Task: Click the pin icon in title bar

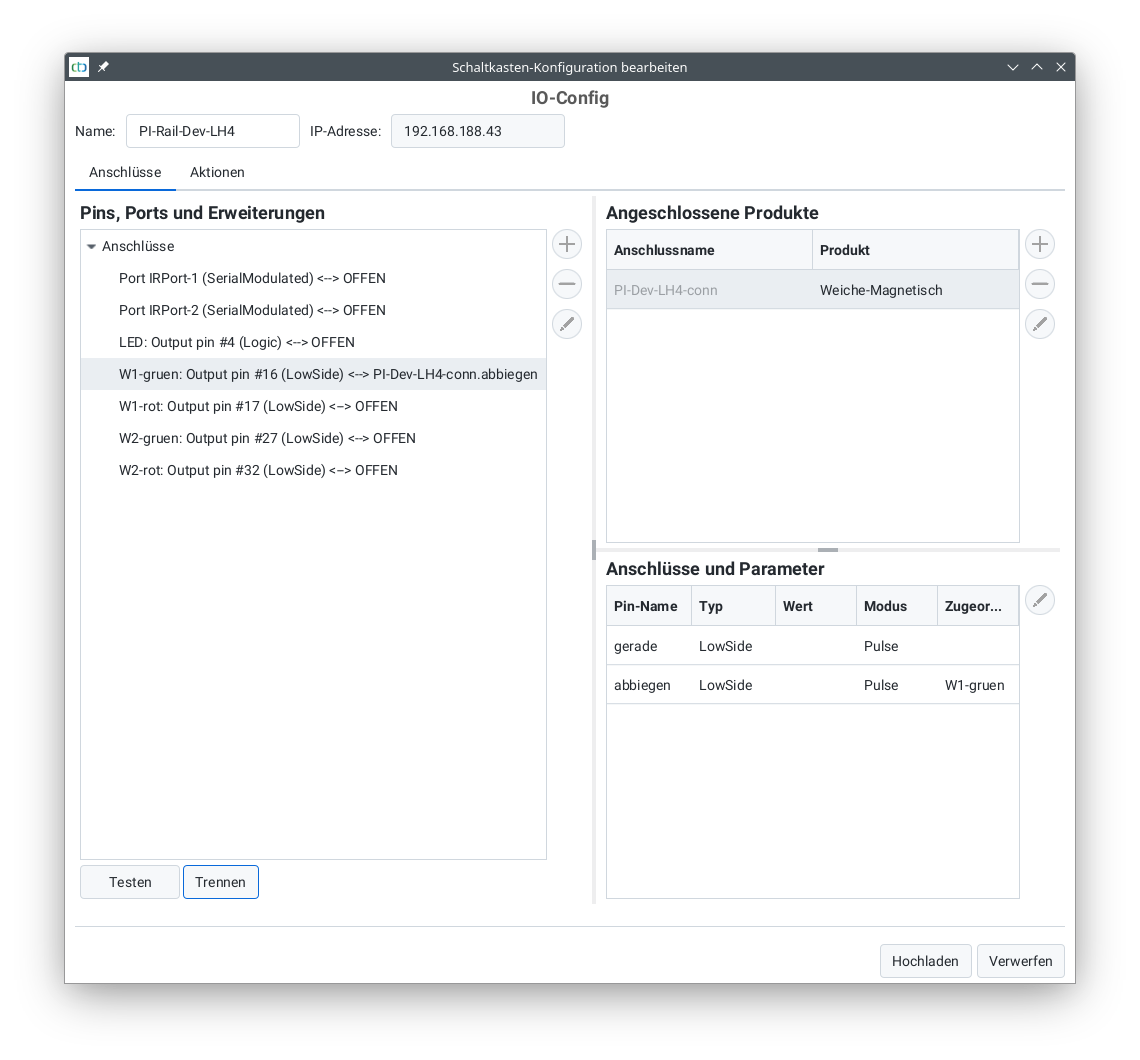Action: [103, 67]
